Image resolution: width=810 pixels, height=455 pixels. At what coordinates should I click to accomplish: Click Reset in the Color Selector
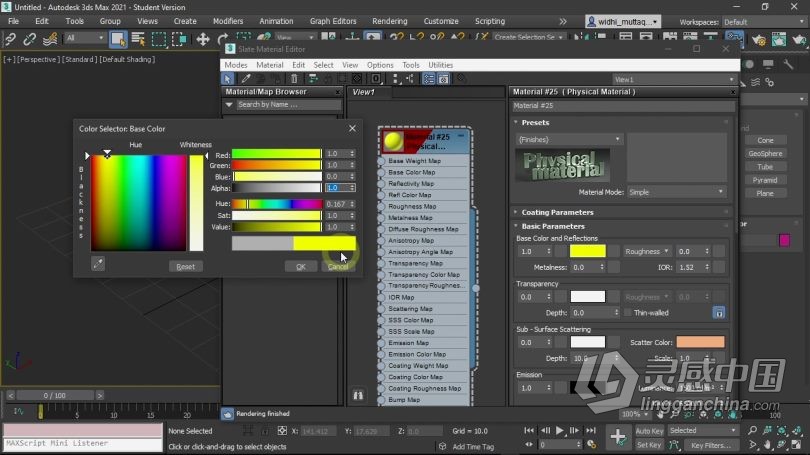click(x=185, y=266)
